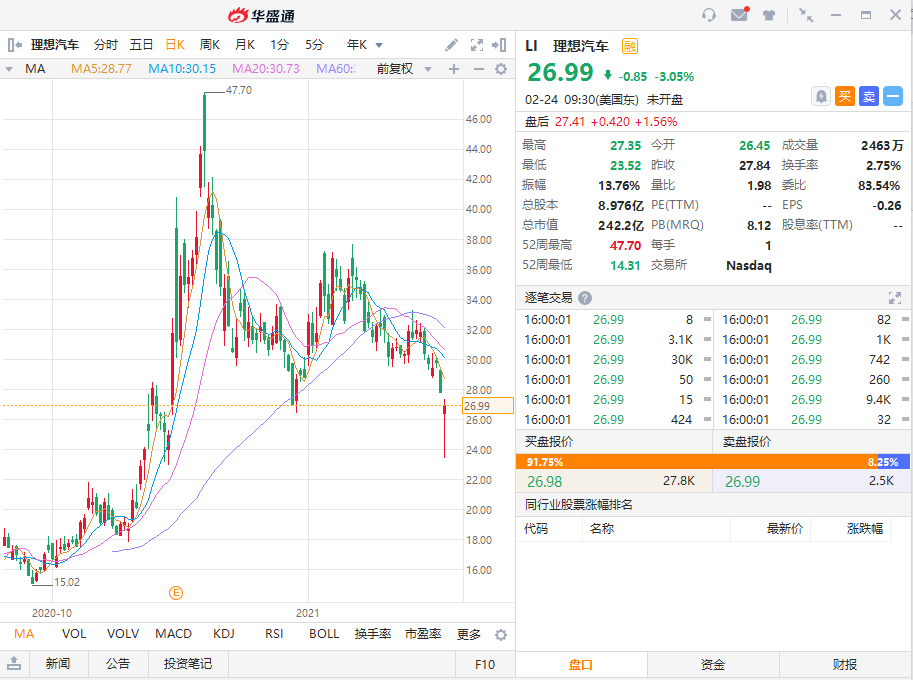Click ask price 26.99 in 卖盘报价
913x680 pixels.
742,481
